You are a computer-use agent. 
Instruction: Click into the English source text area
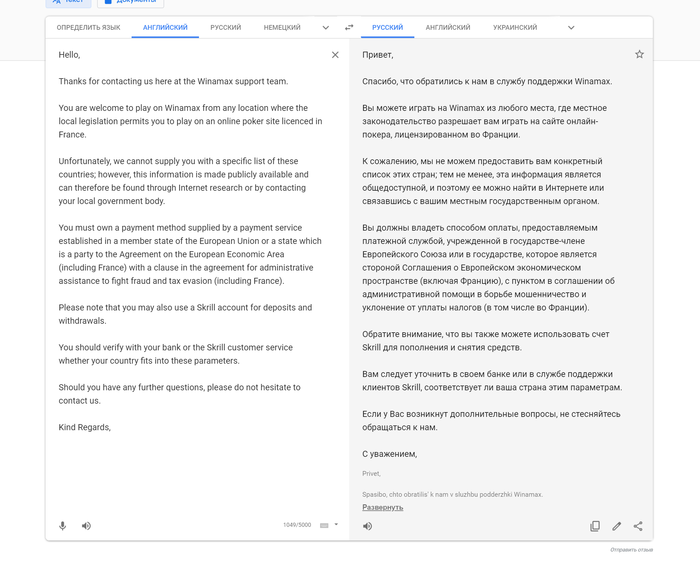[x=191, y=241]
